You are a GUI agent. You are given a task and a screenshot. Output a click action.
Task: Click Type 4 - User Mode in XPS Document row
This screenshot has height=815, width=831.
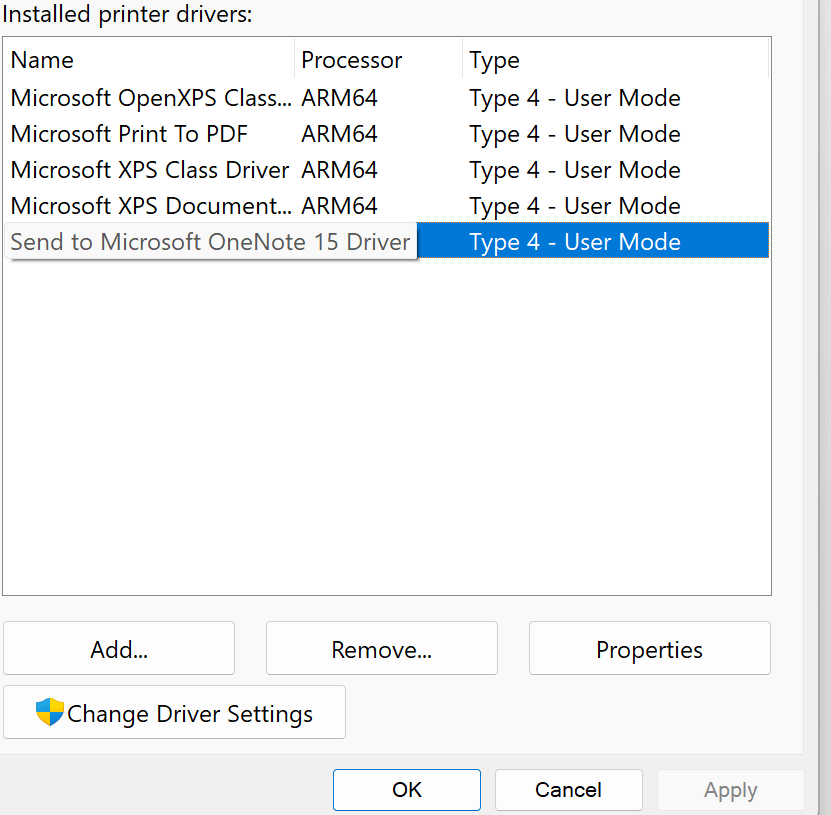[575, 207]
